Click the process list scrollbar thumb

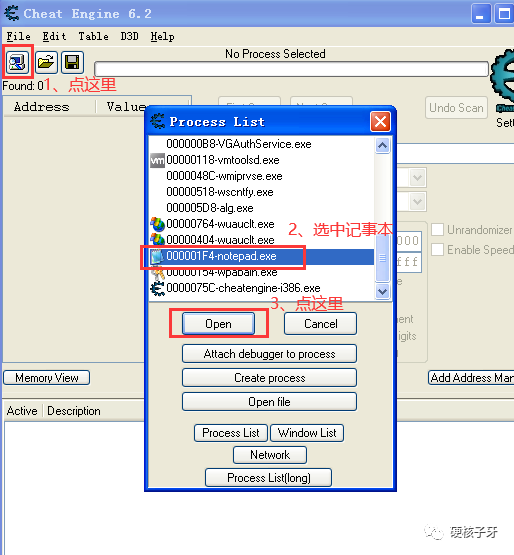pyautogui.click(x=382, y=258)
